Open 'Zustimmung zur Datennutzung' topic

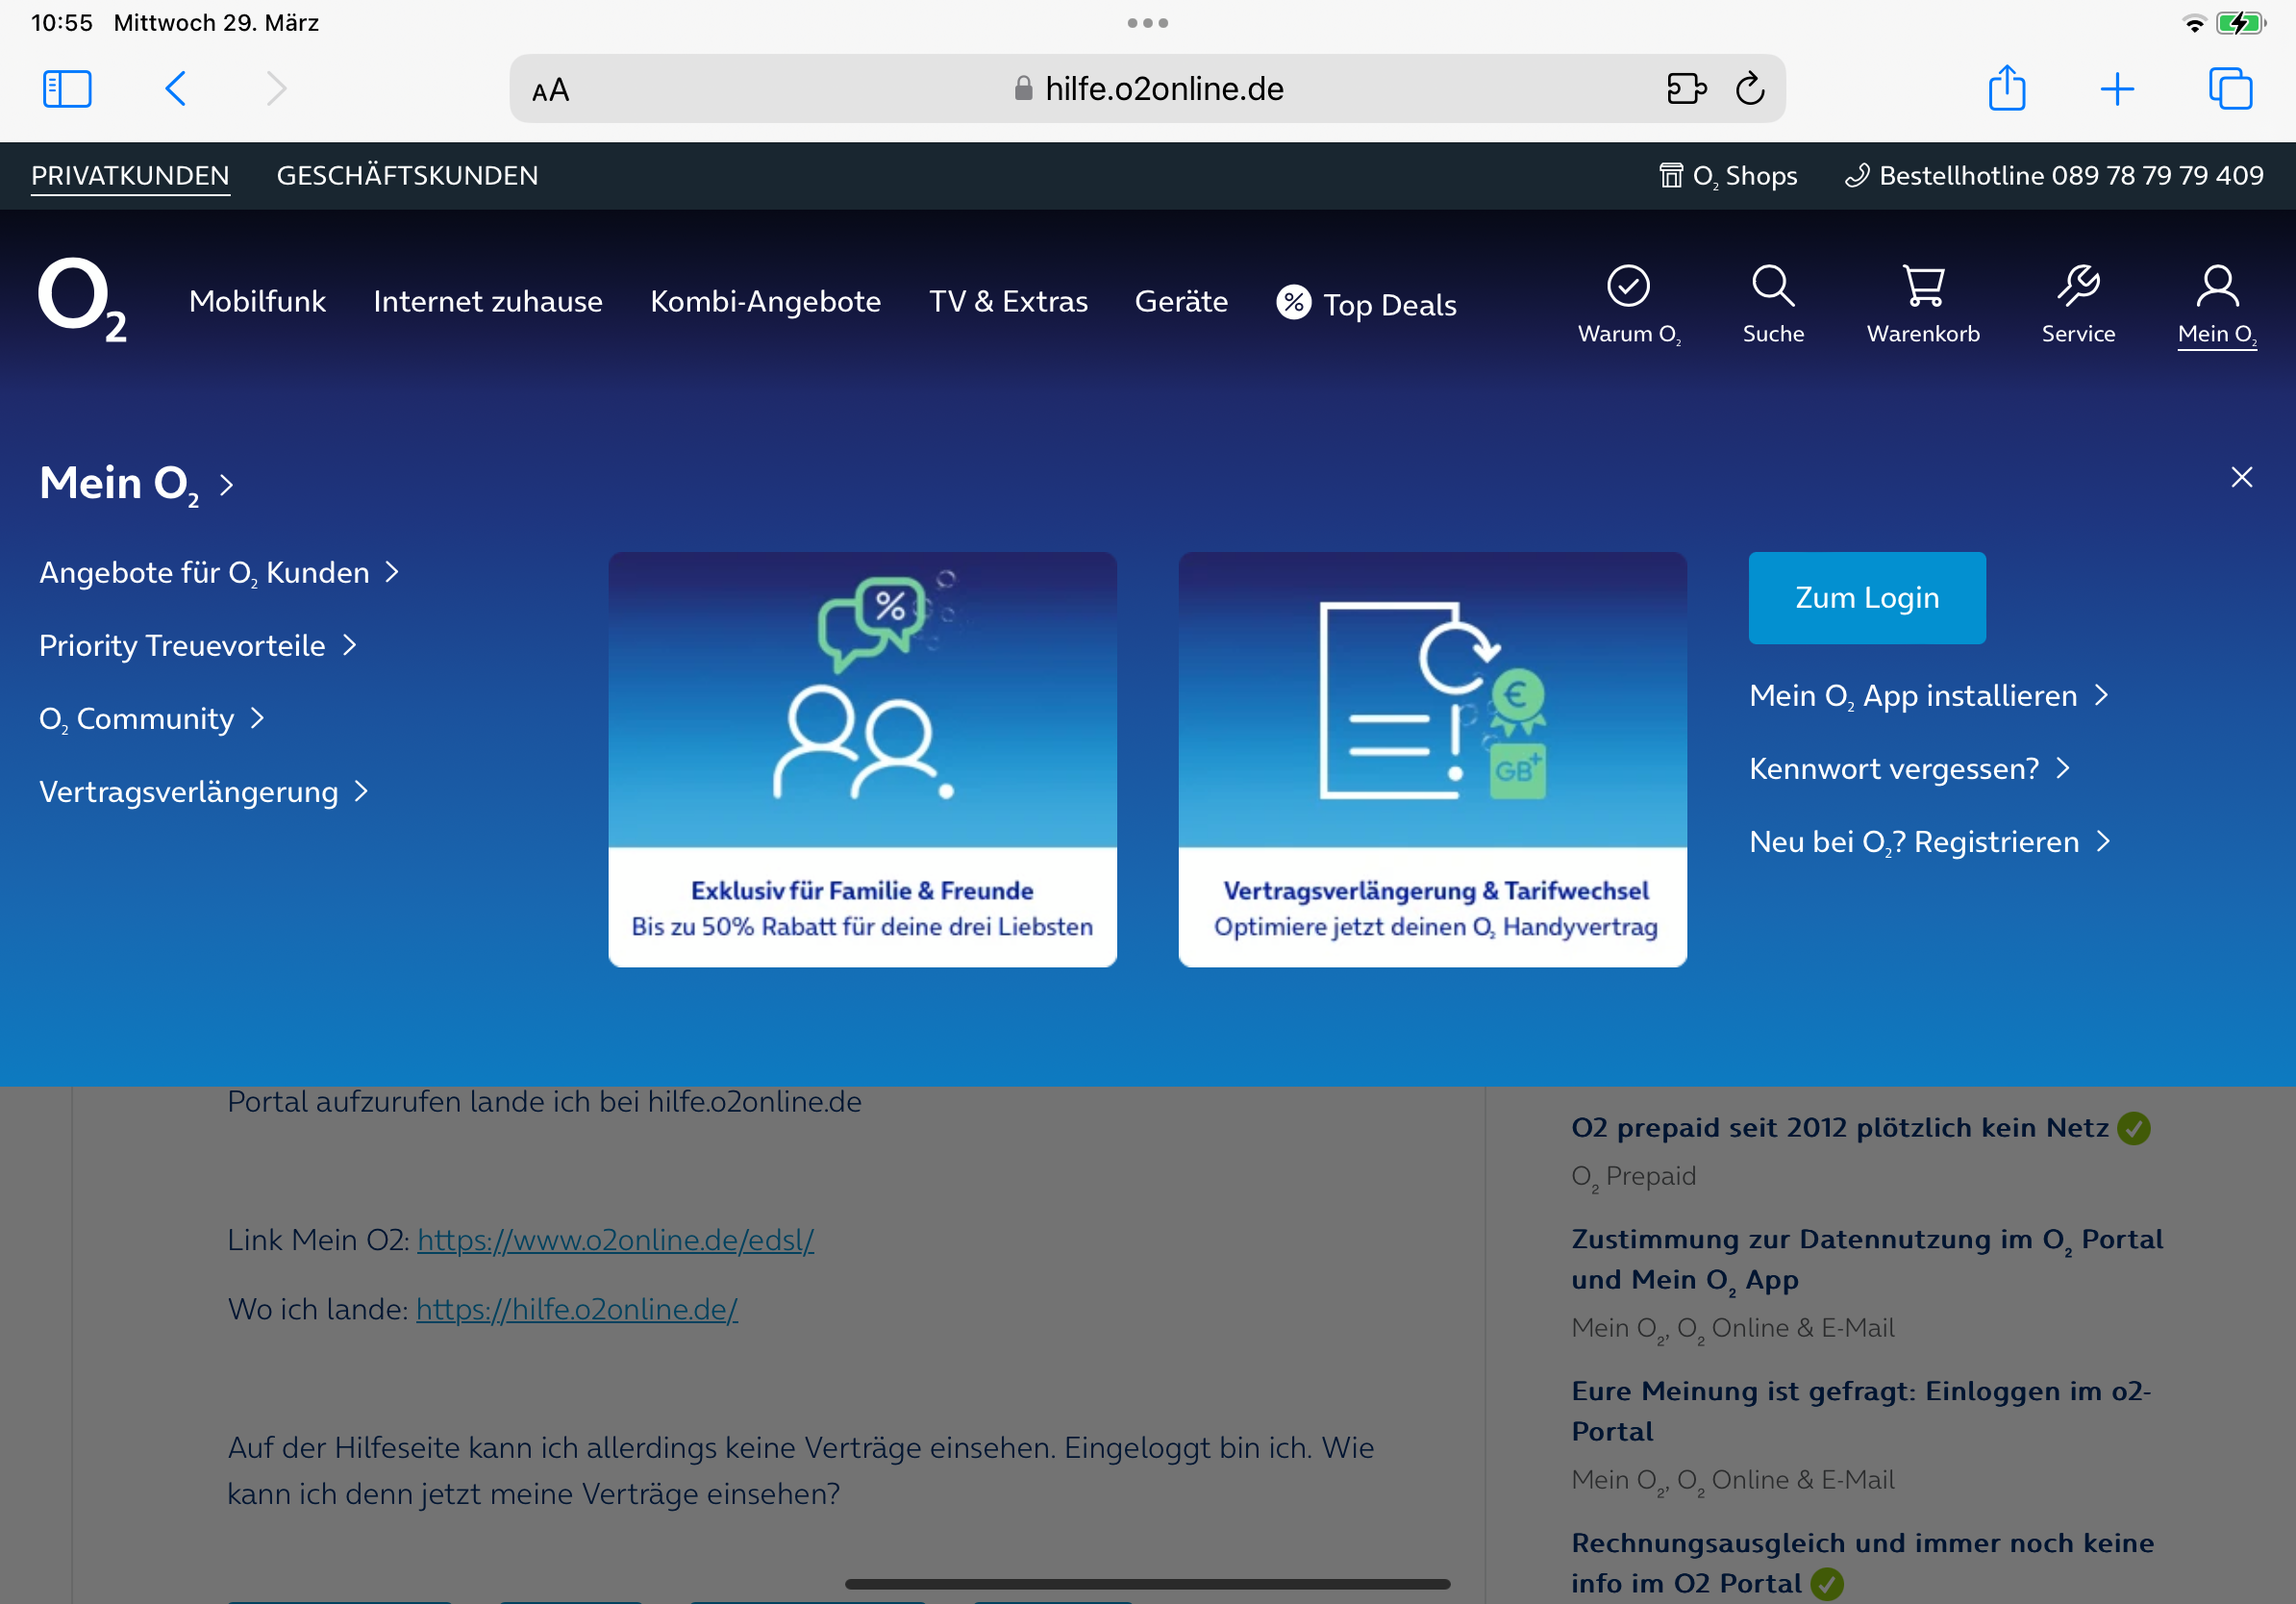pos(1867,1260)
